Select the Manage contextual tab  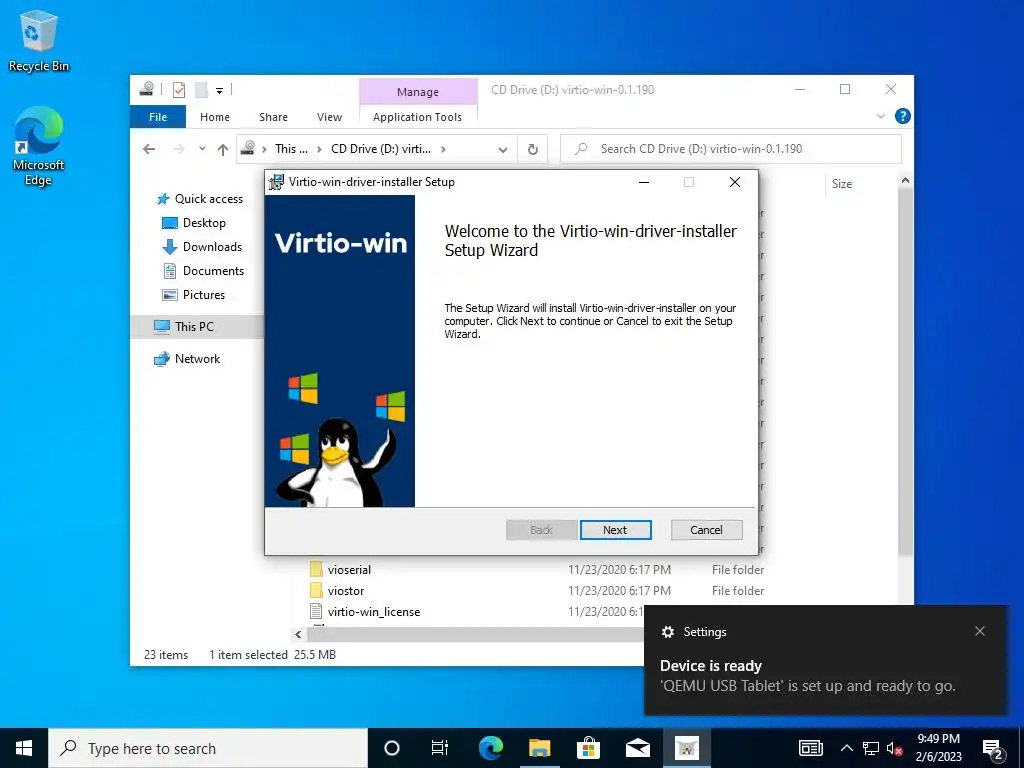418,92
